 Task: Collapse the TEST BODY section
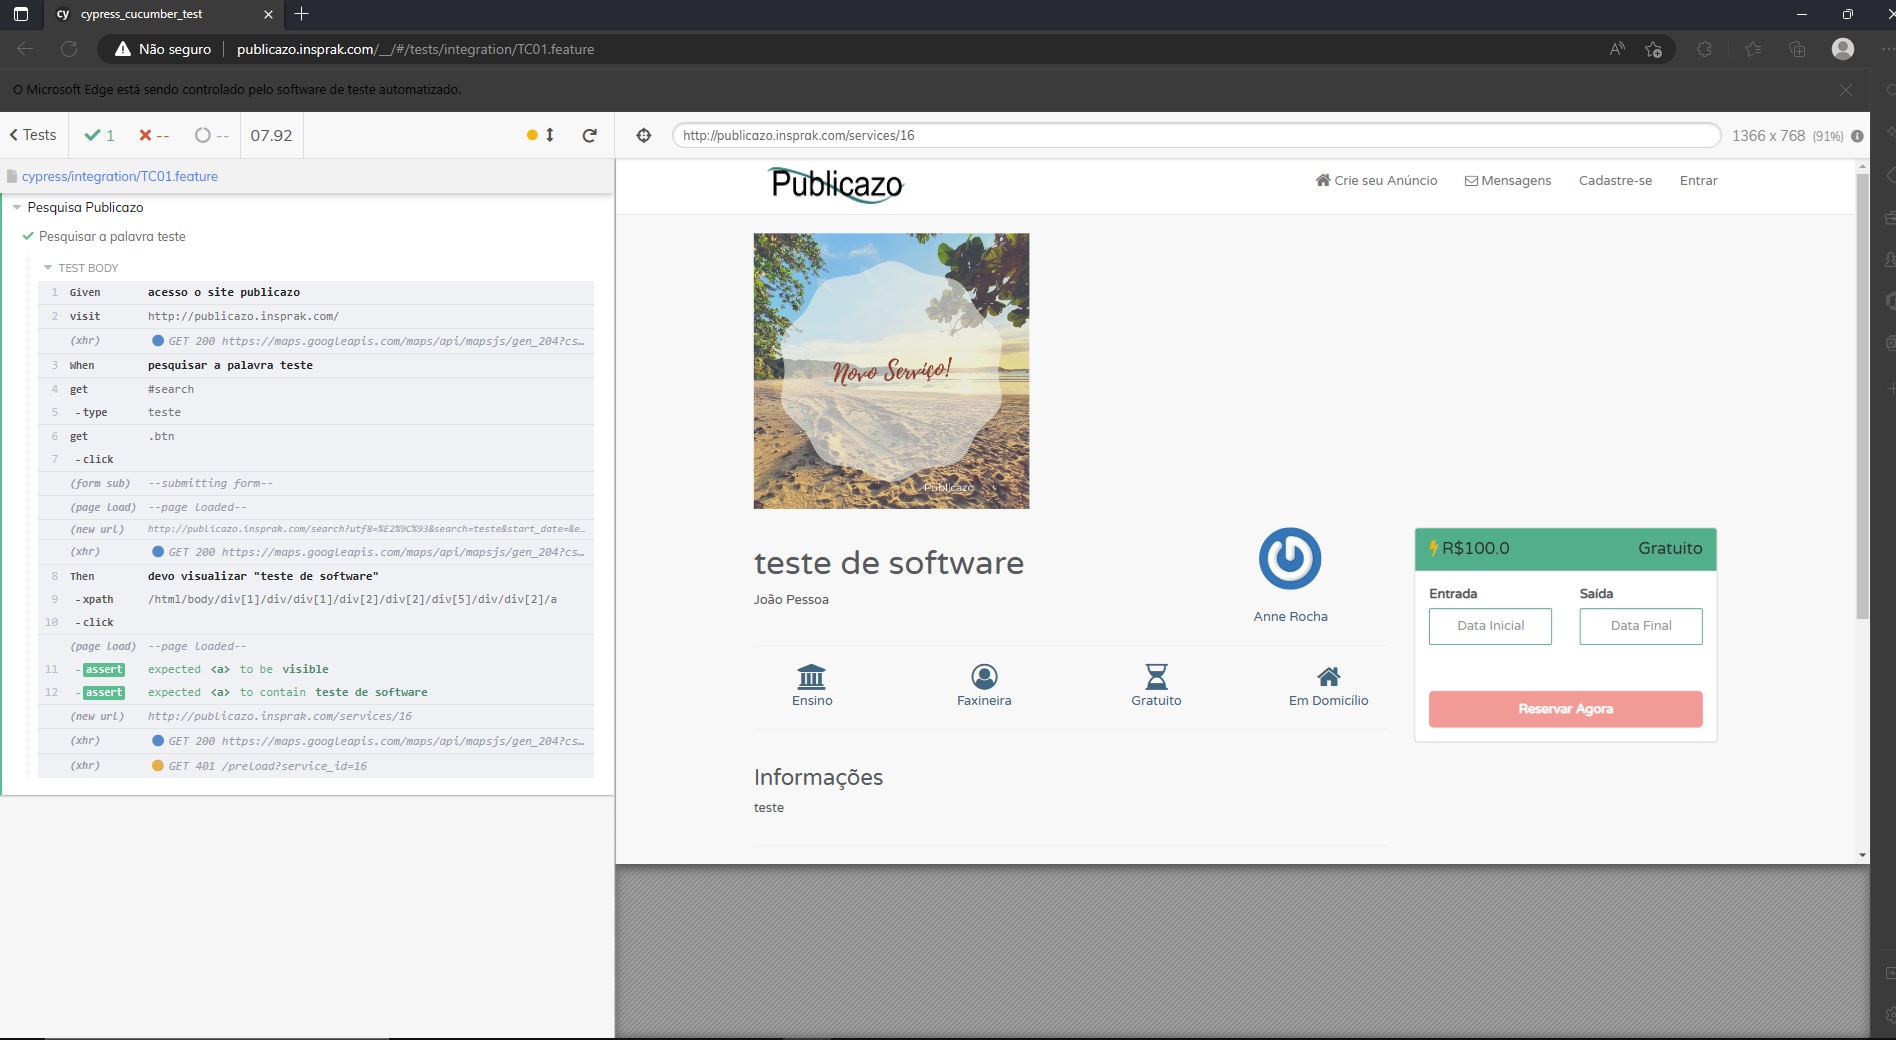(x=48, y=268)
